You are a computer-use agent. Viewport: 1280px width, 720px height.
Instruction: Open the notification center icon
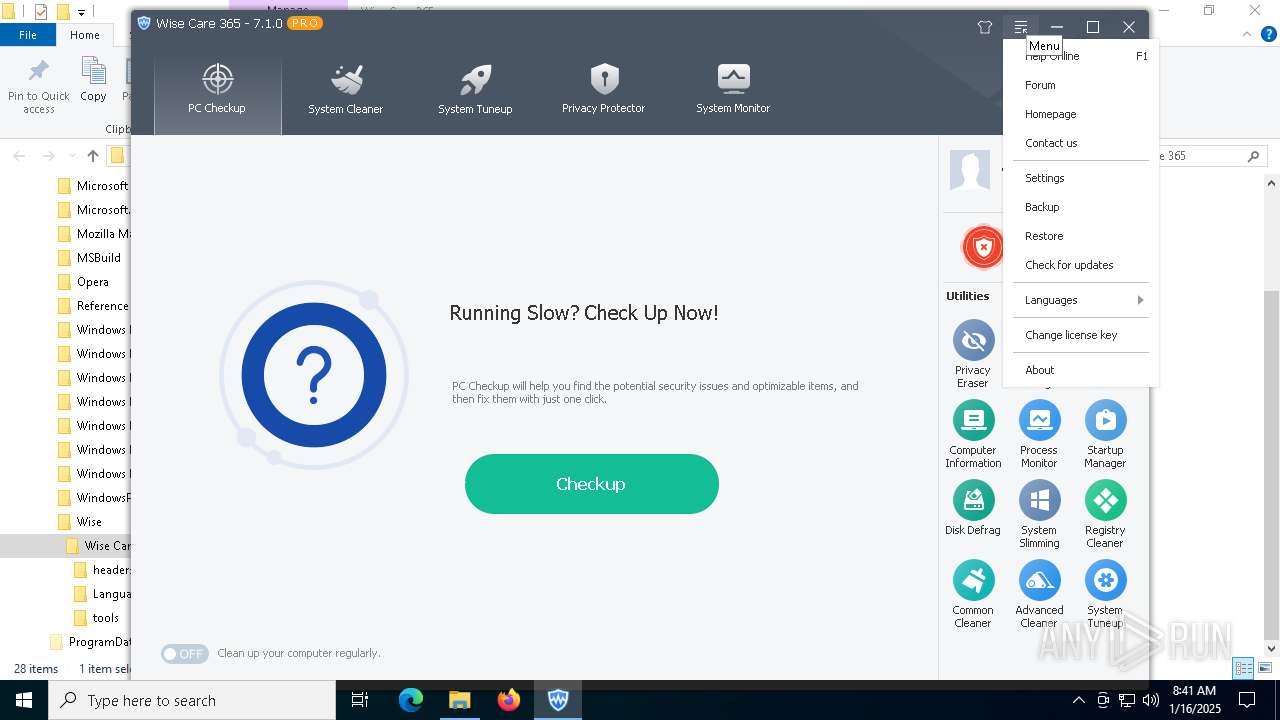tap(1247, 700)
